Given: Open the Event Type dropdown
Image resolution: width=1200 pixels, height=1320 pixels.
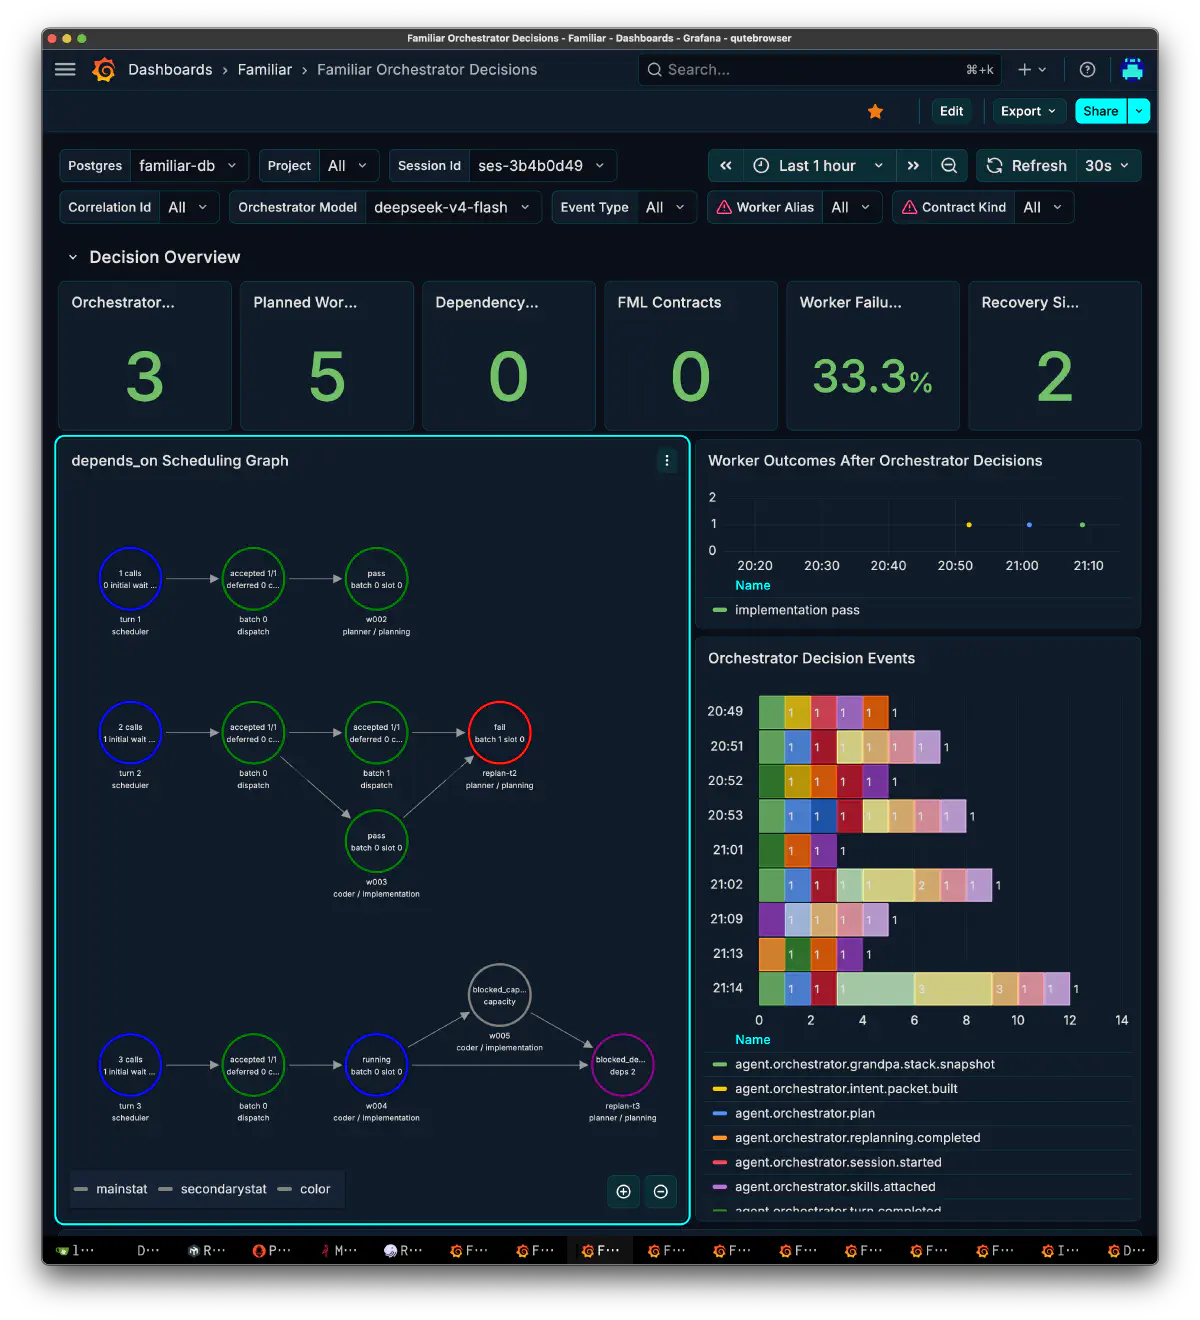Looking at the screenshot, I should 666,207.
